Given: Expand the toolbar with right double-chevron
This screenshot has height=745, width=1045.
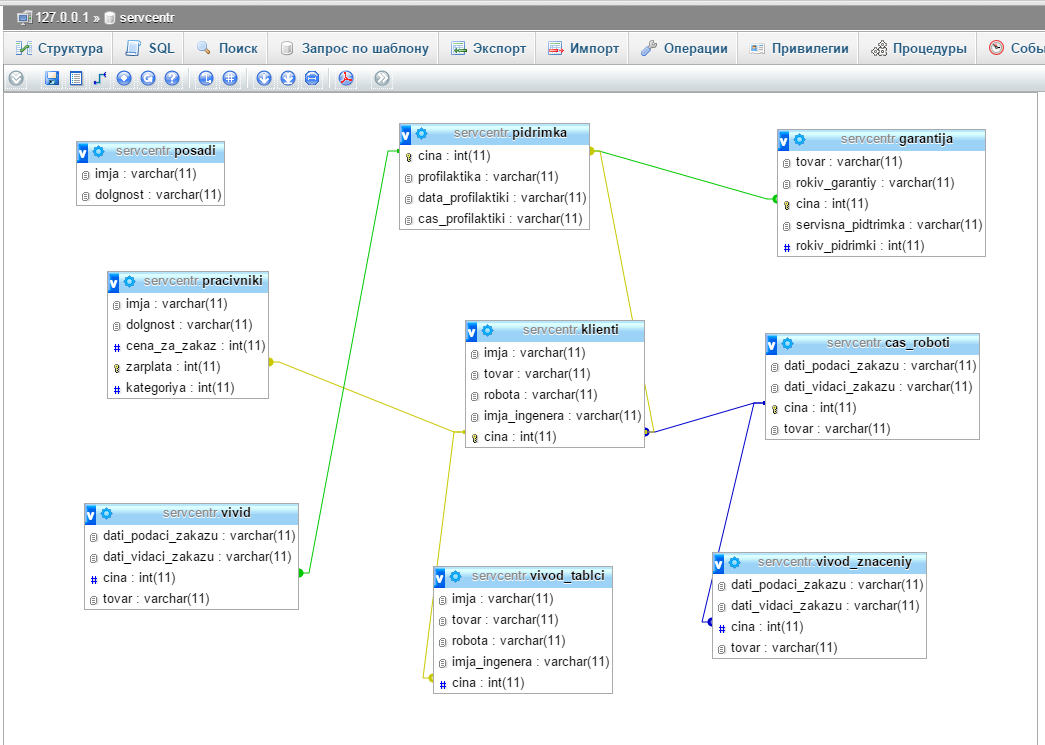Looking at the screenshot, I should click(x=382, y=79).
